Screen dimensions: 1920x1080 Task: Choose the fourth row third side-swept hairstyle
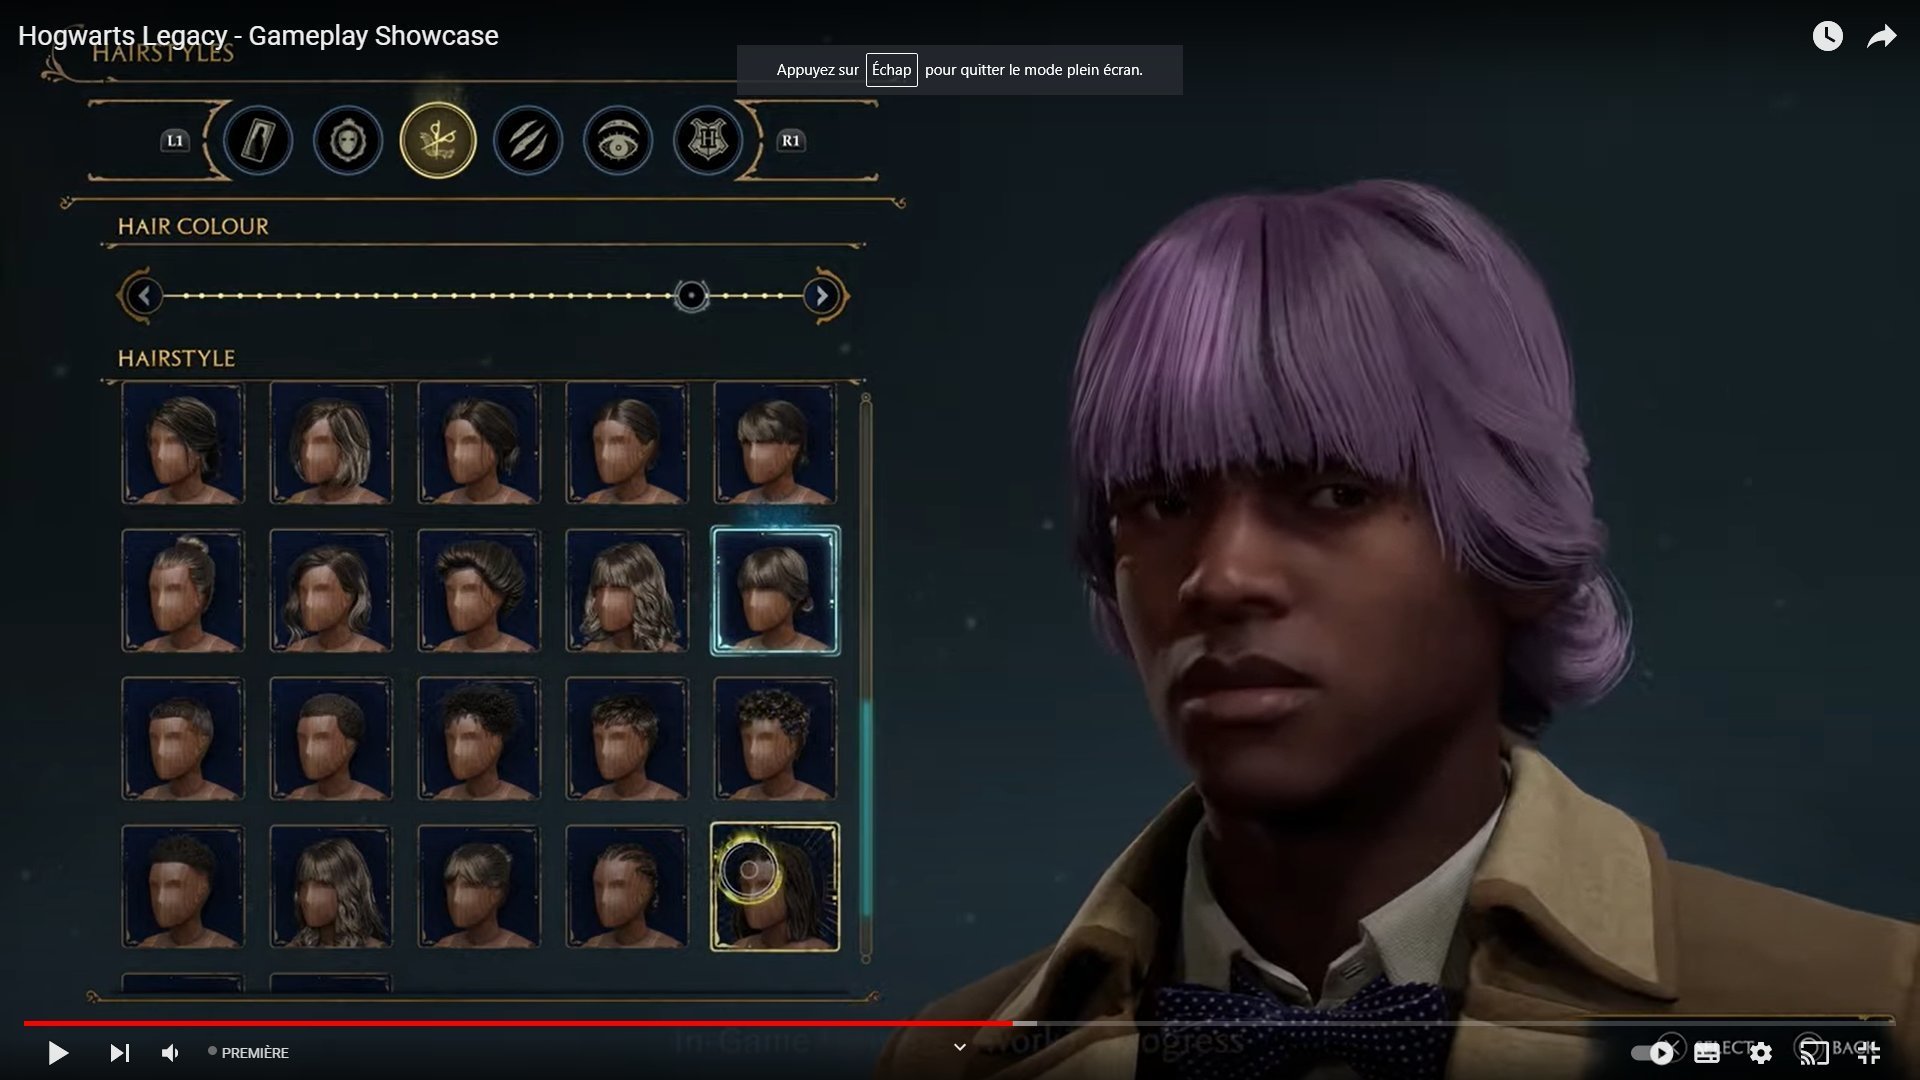479,887
